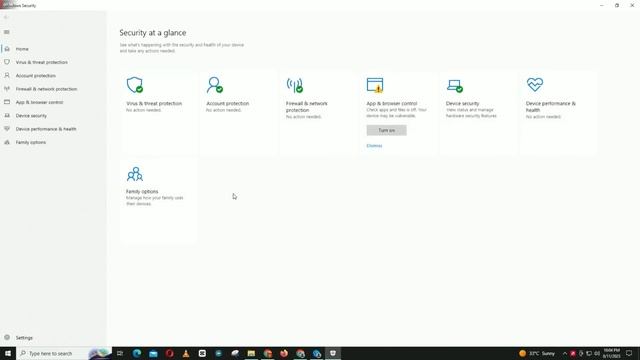The width and height of the screenshot is (640, 360).
Task: Click the large shield icon with green check
Action: tap(135, 85)
